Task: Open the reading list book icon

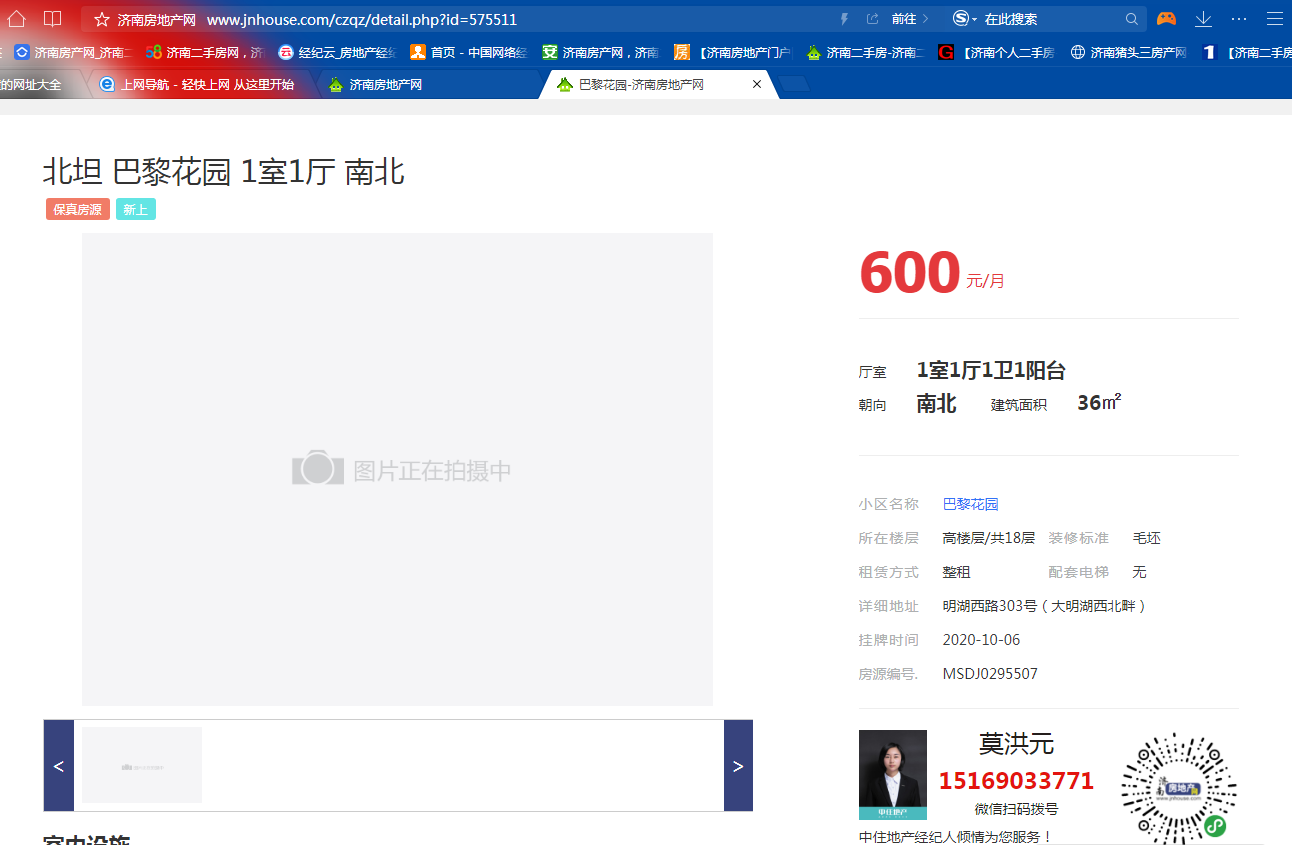Action: (x=52, y=19)
